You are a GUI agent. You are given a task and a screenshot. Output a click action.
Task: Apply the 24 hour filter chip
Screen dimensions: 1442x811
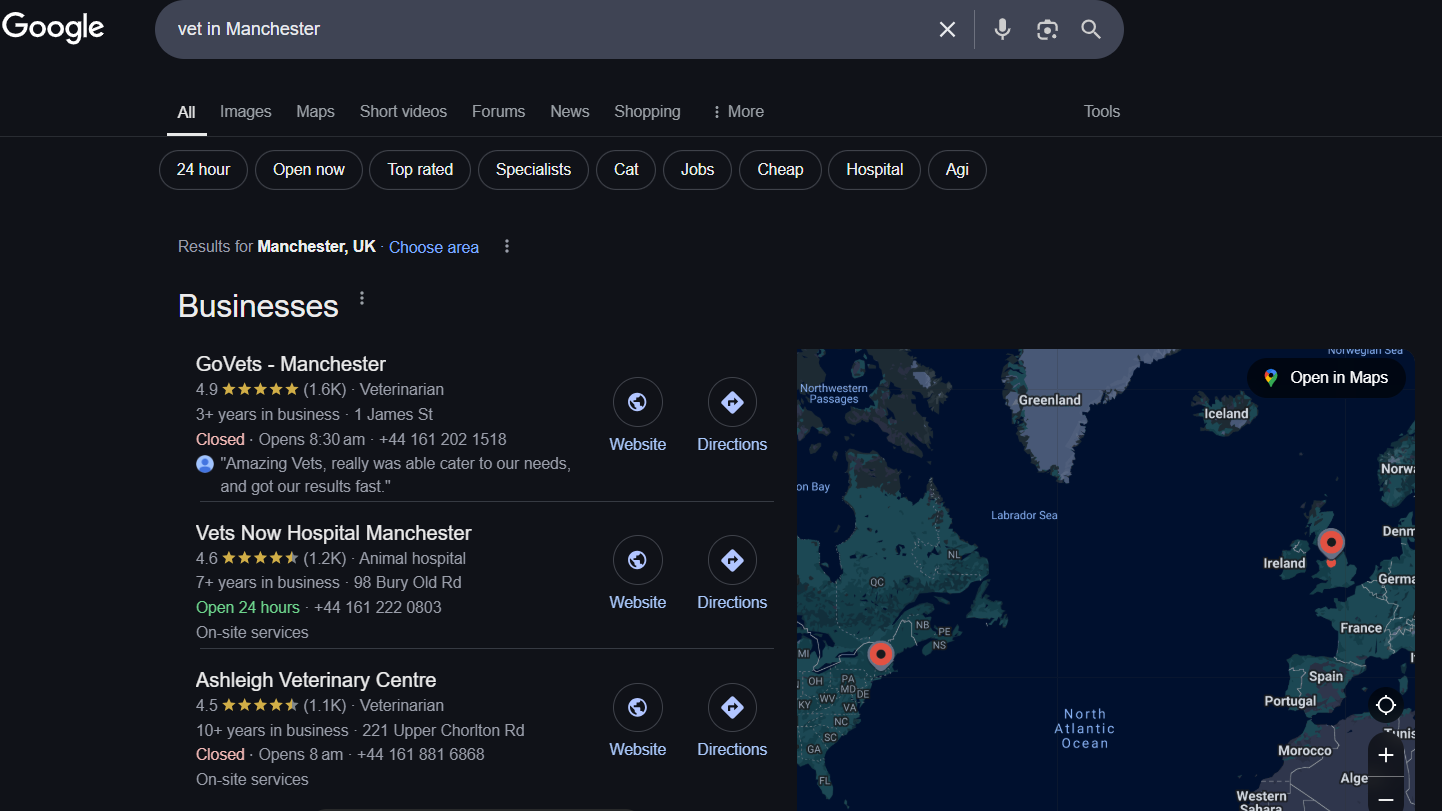[x=203, y=170]
